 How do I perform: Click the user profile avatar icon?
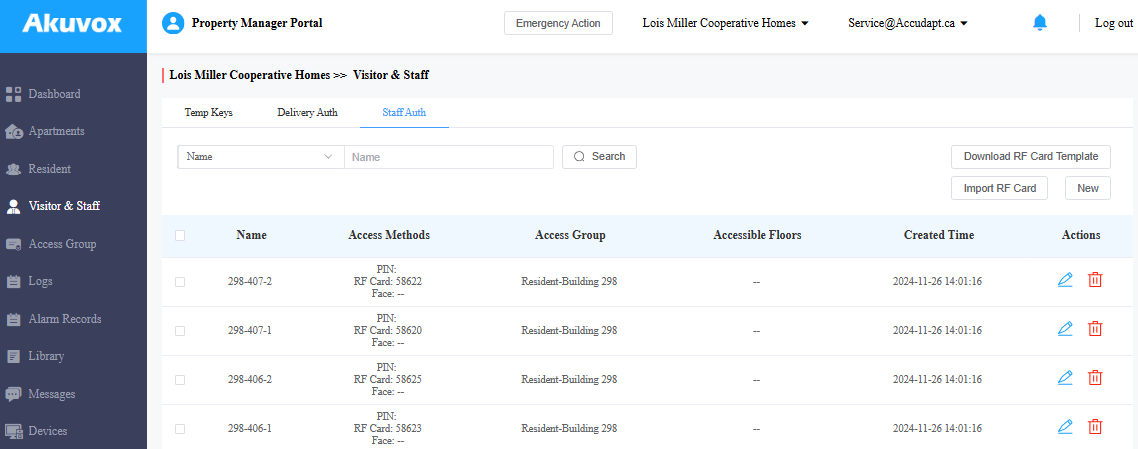[173, 23]
